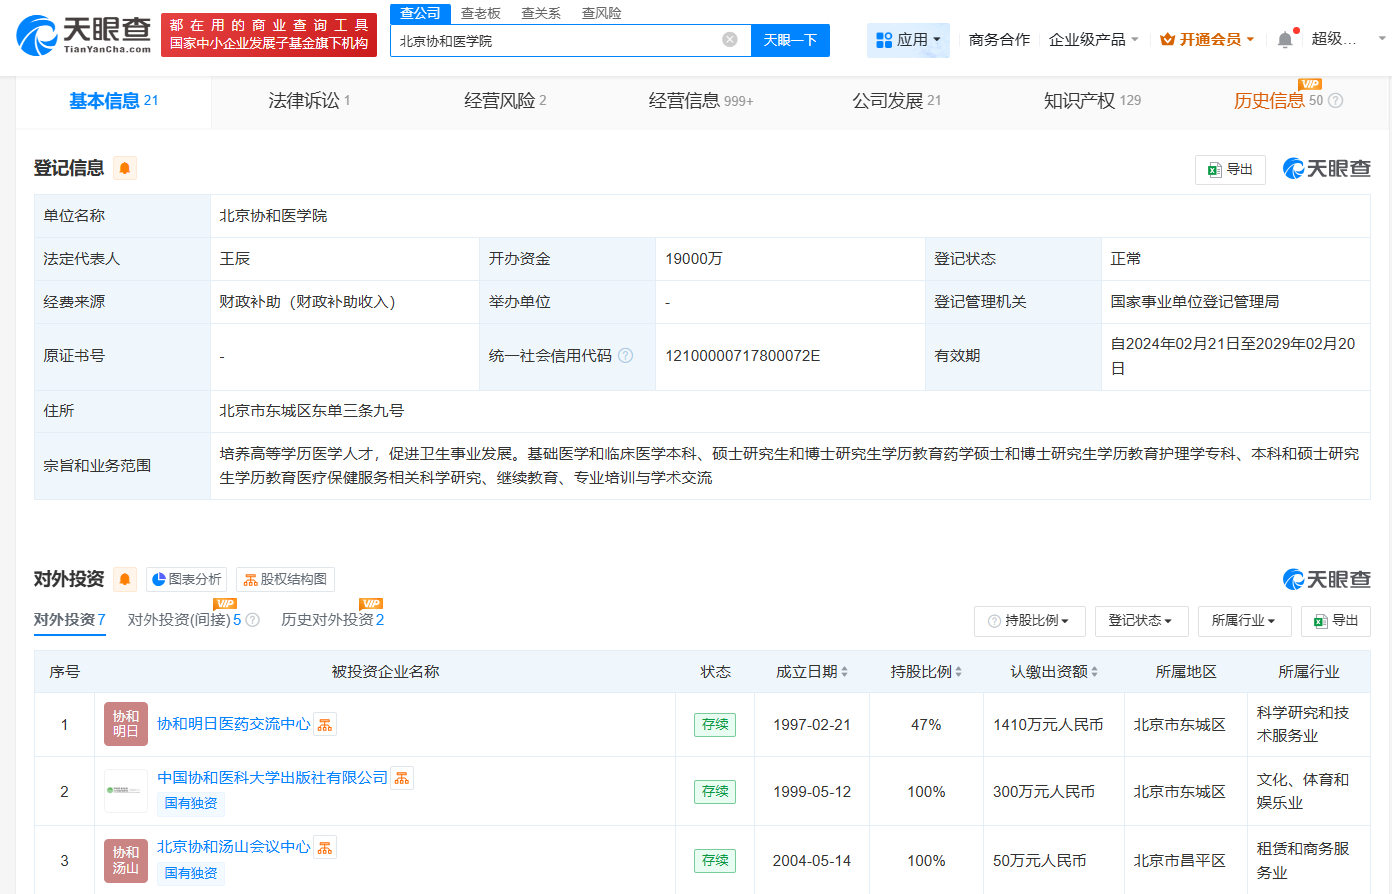Click the 天眼查 logo in header
1392x894 pixels.
click(84, 35)
